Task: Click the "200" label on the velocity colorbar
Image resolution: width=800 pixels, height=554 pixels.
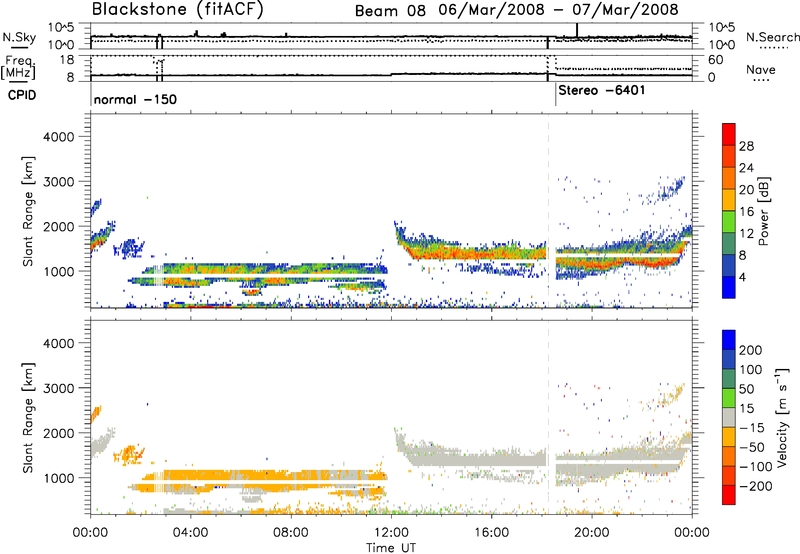Action: pos(751,350)
